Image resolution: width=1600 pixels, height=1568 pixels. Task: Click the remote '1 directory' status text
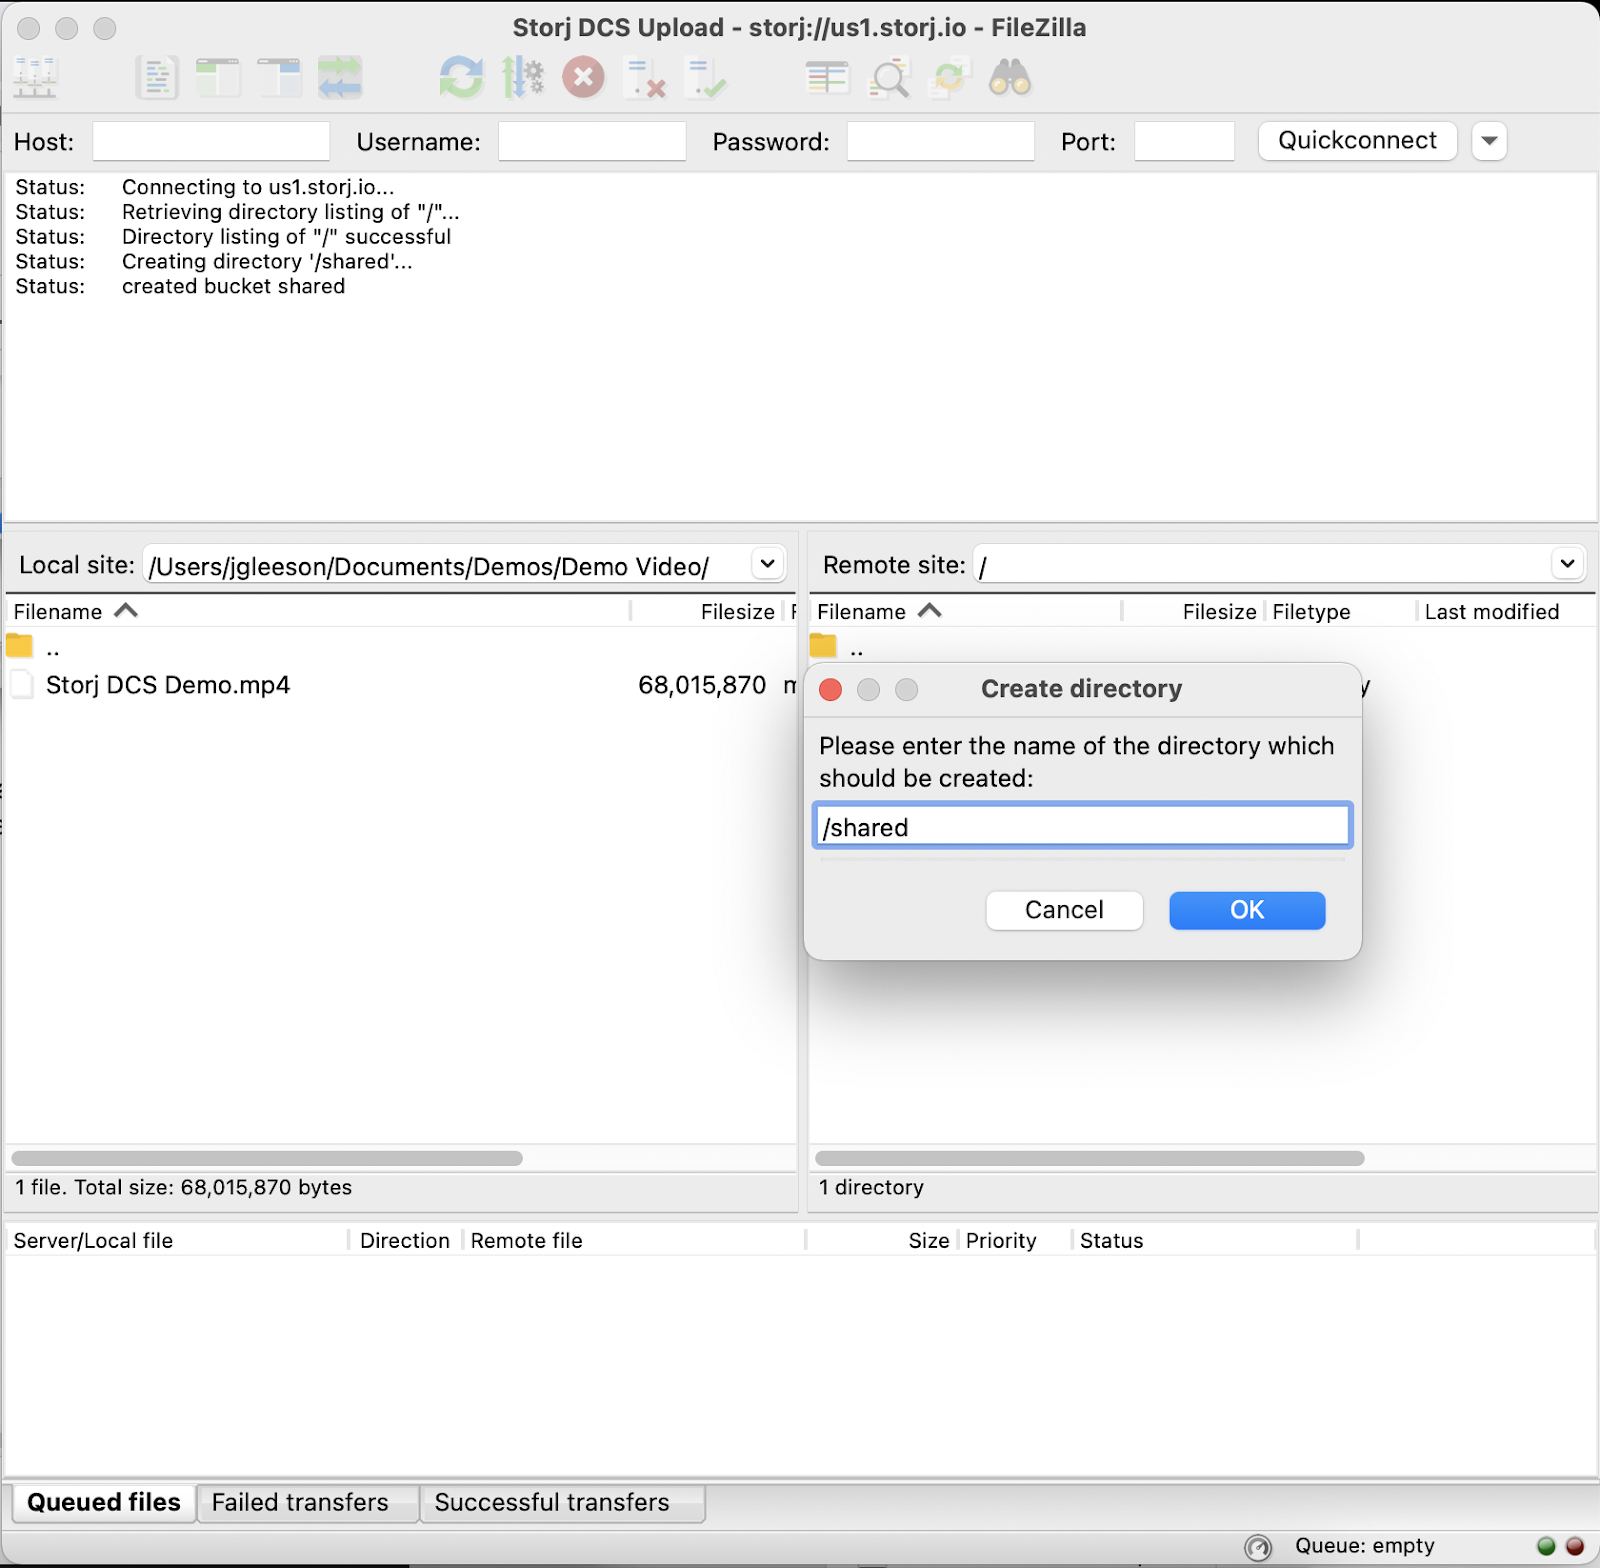point(871,1187)
